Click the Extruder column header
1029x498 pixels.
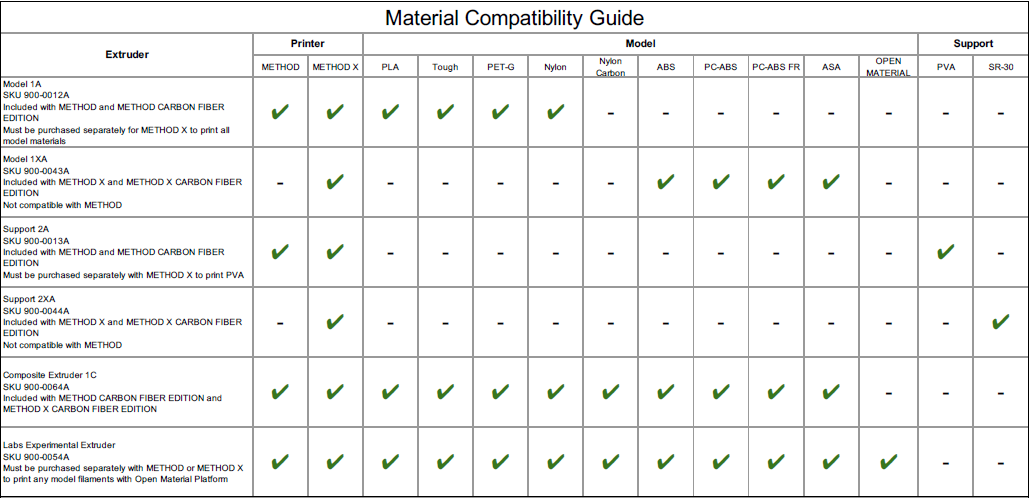point(127,55)
